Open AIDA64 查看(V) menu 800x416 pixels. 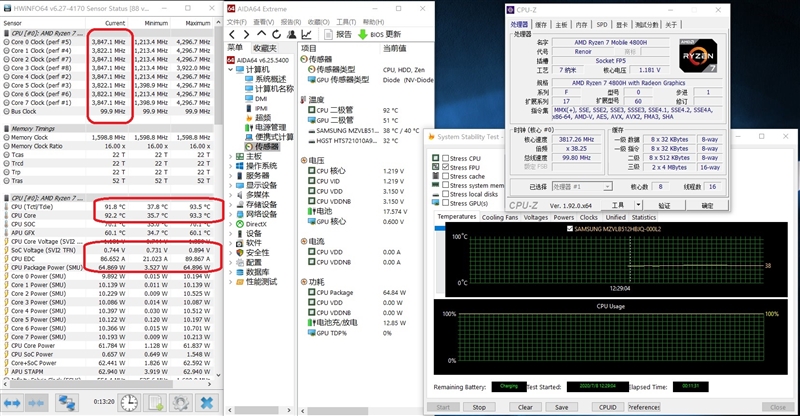click(x=264, y=22)
